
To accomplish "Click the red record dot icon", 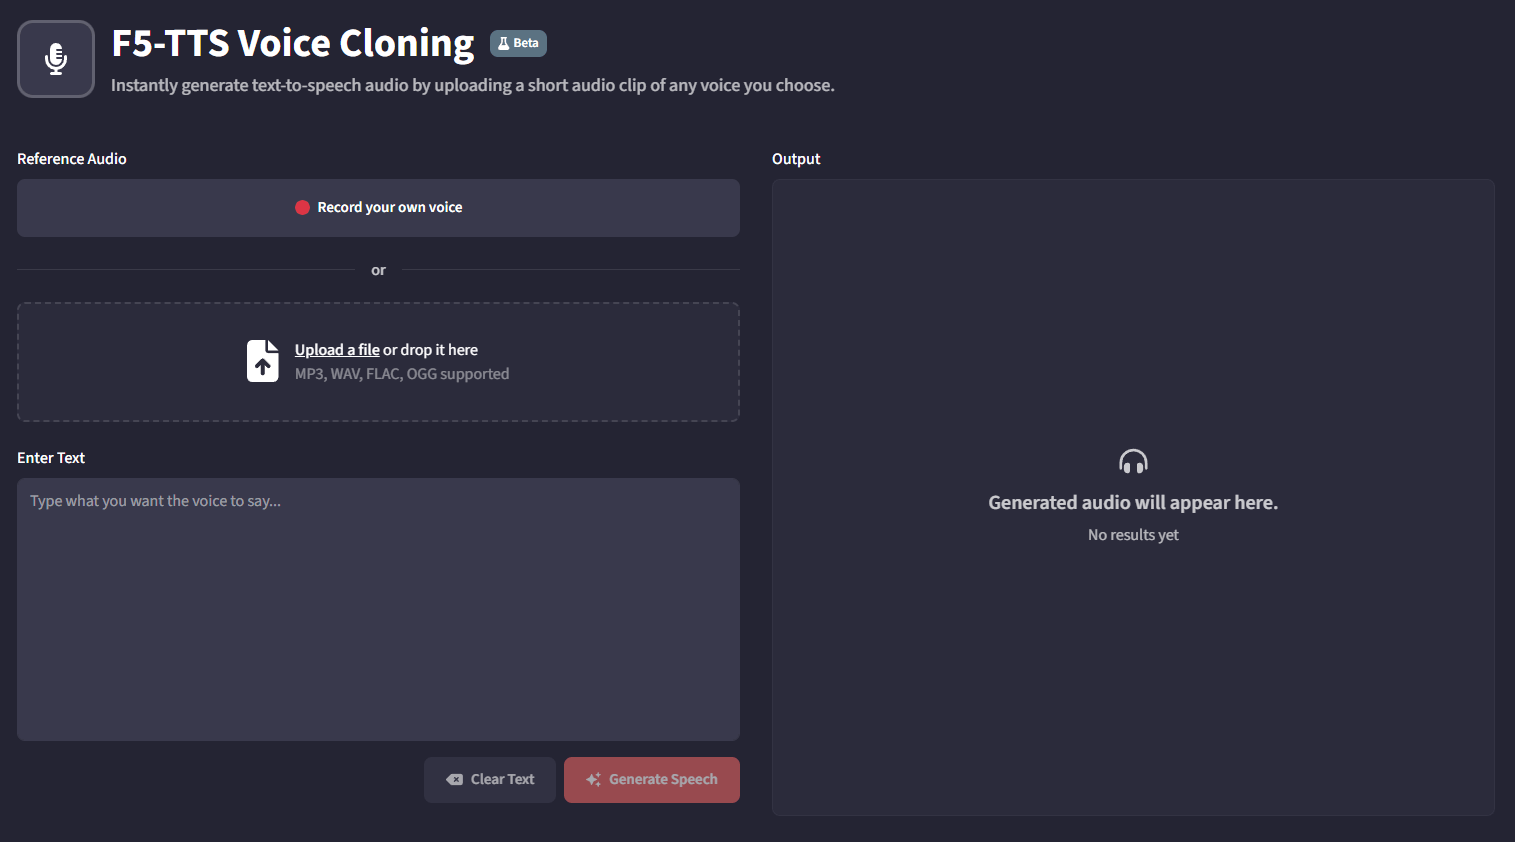I will [x=302, y=208].
